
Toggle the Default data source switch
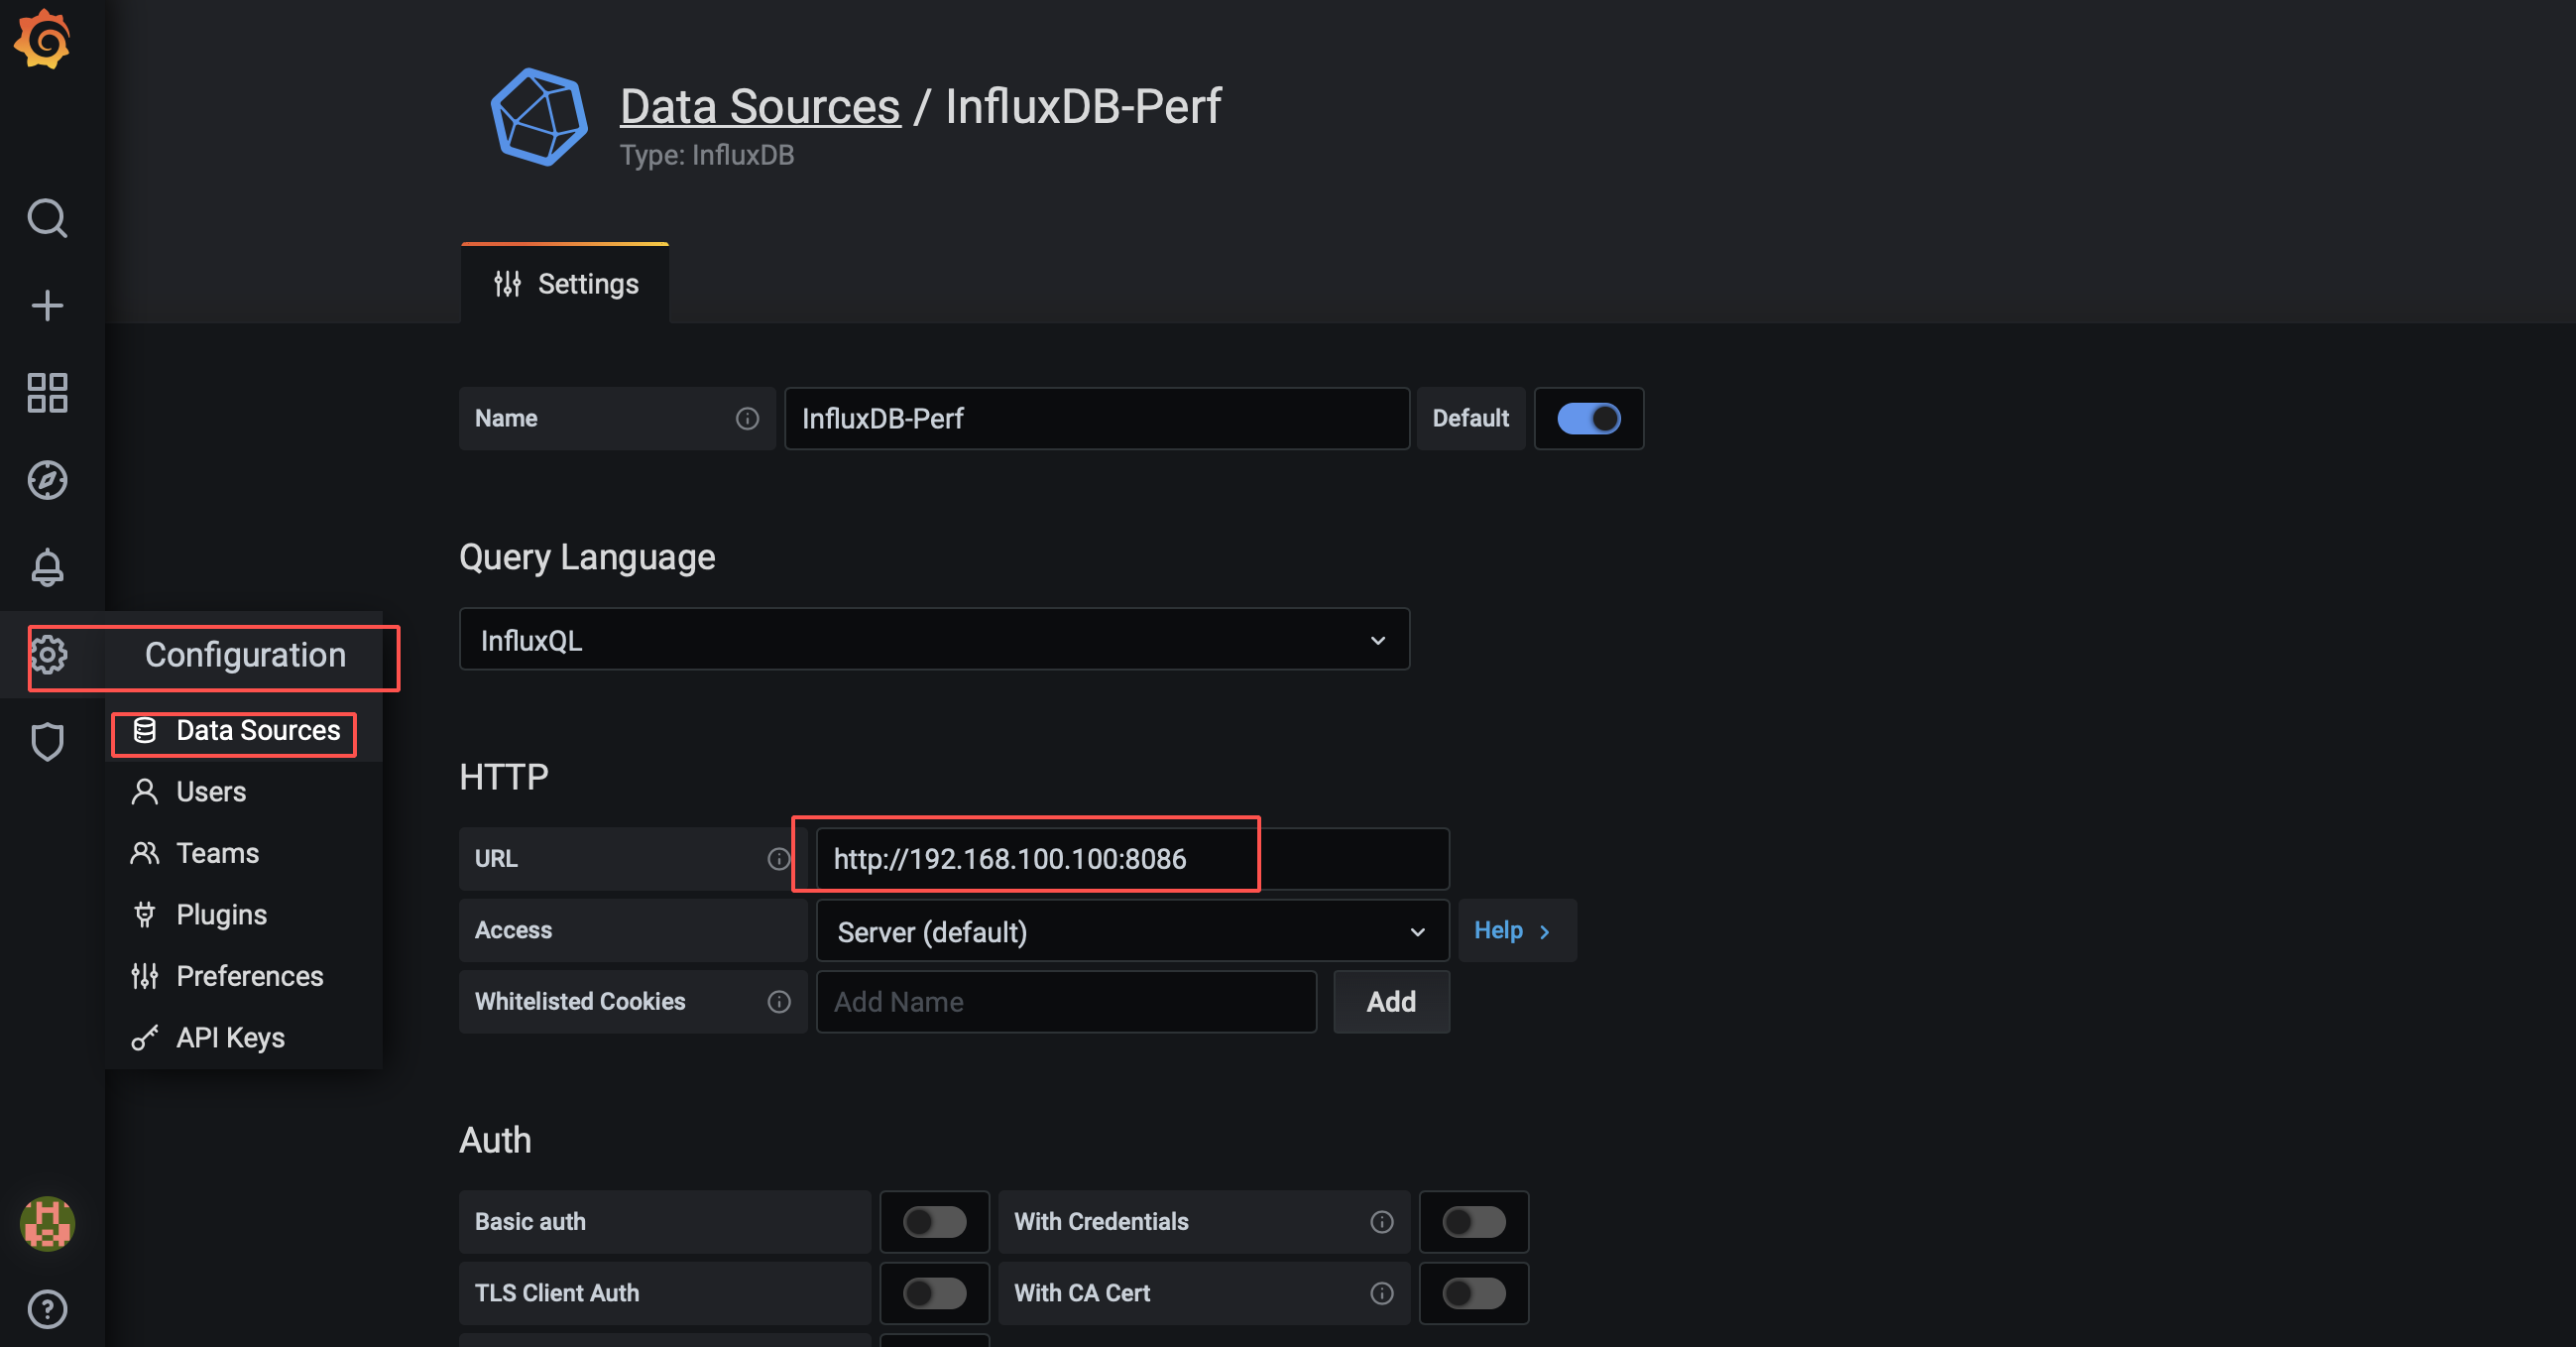coord(1589,419)
